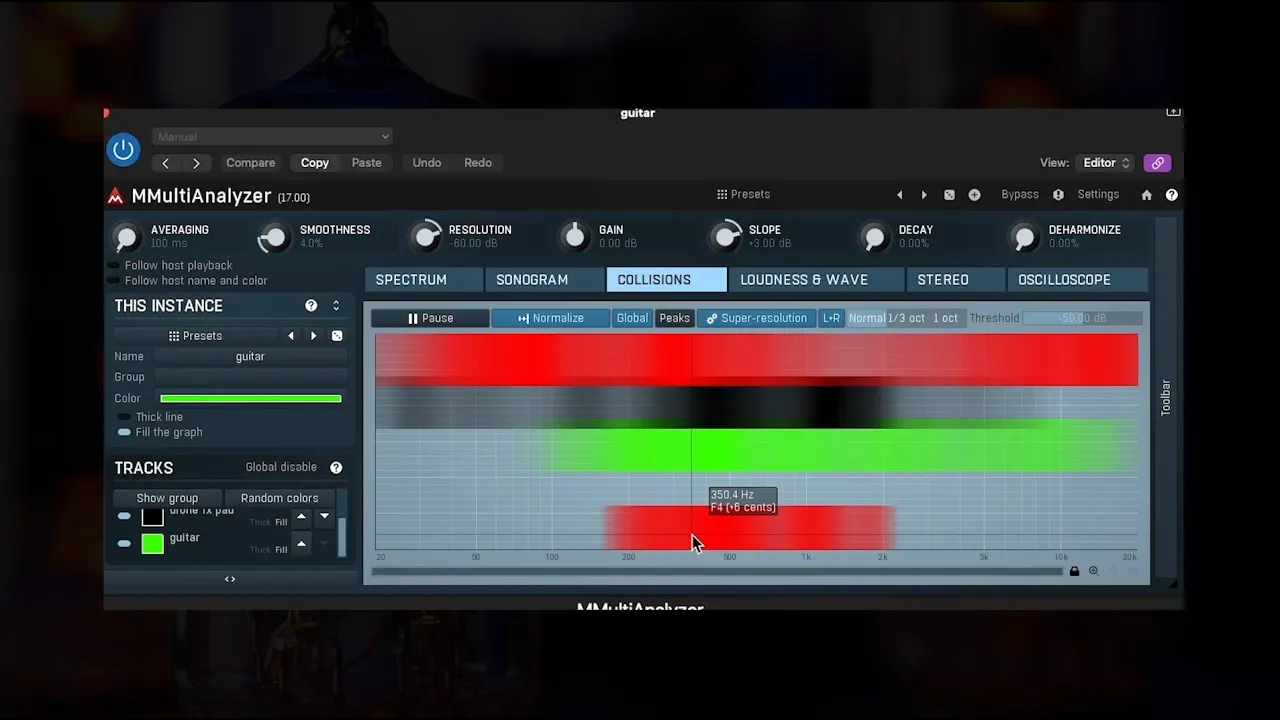Open the top bar Presets menu
The image size is (1280, 720).
click(743, 195)
